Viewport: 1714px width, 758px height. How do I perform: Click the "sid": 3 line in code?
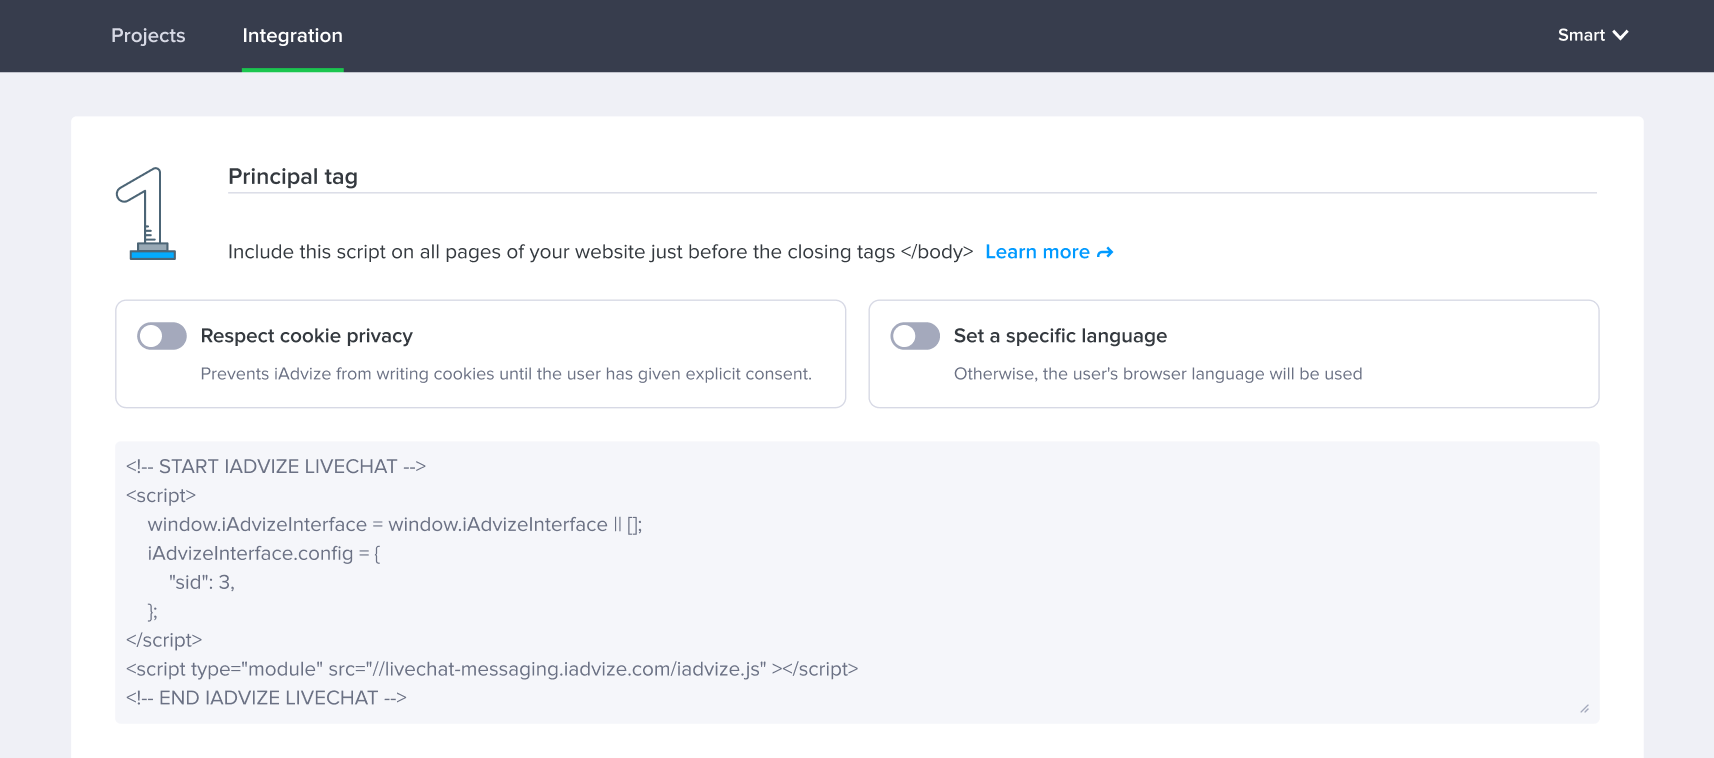point(202,582)
